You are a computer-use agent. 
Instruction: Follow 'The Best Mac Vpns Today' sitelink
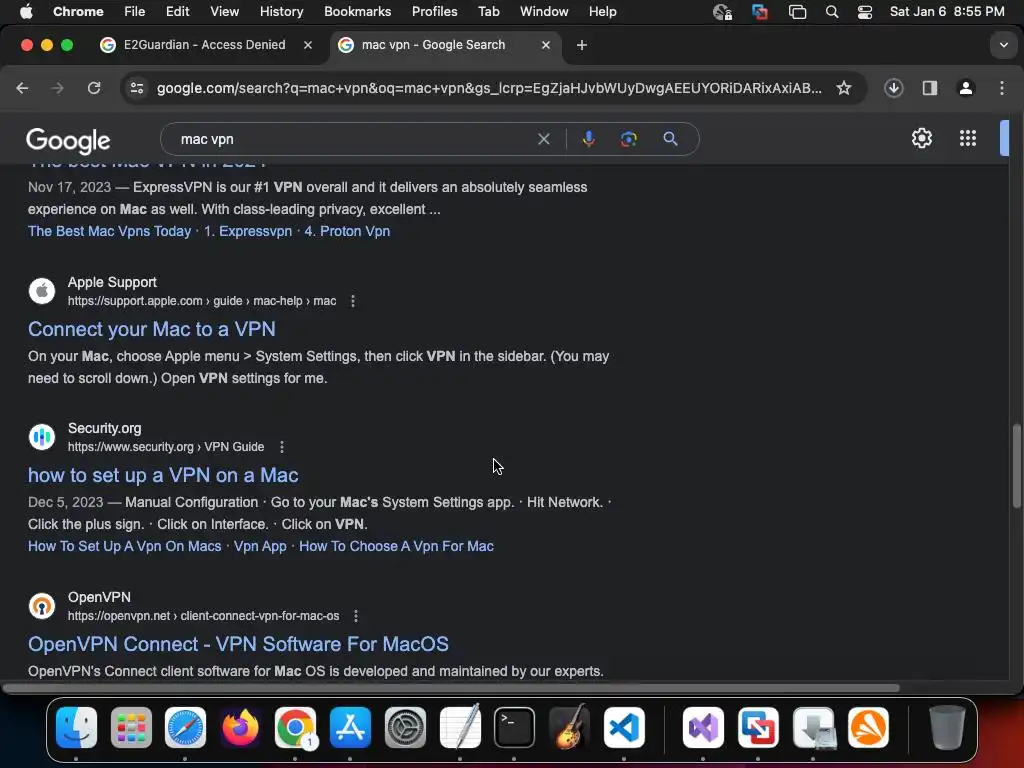pos(110,231)
